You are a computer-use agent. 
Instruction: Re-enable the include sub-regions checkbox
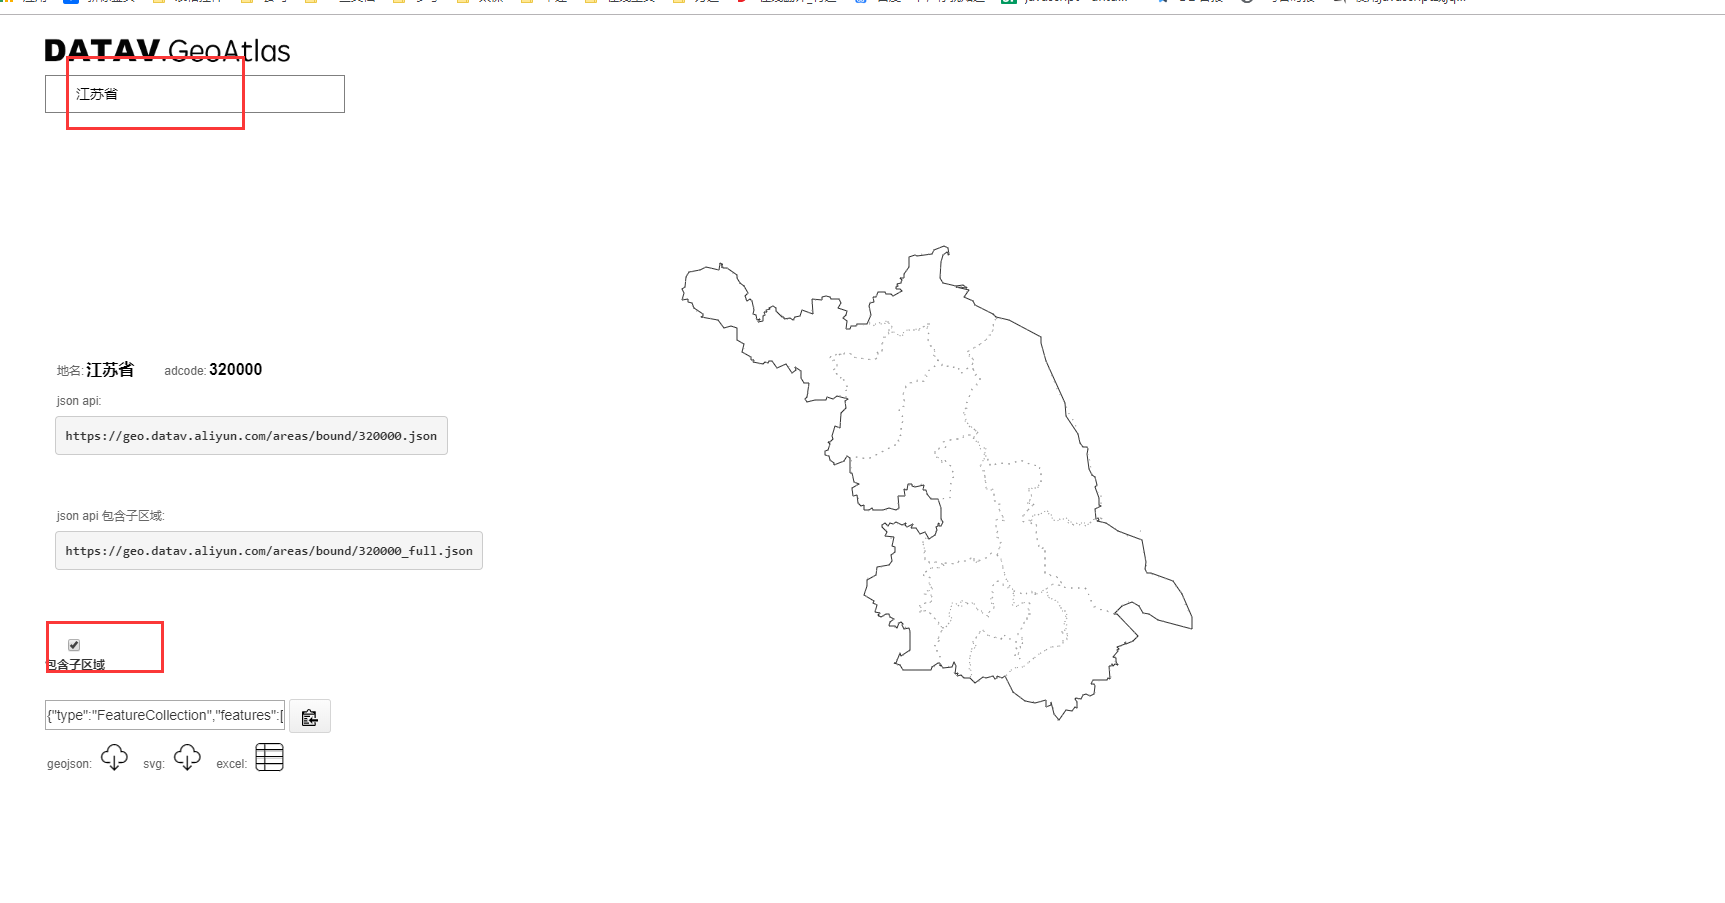[74, 645]
